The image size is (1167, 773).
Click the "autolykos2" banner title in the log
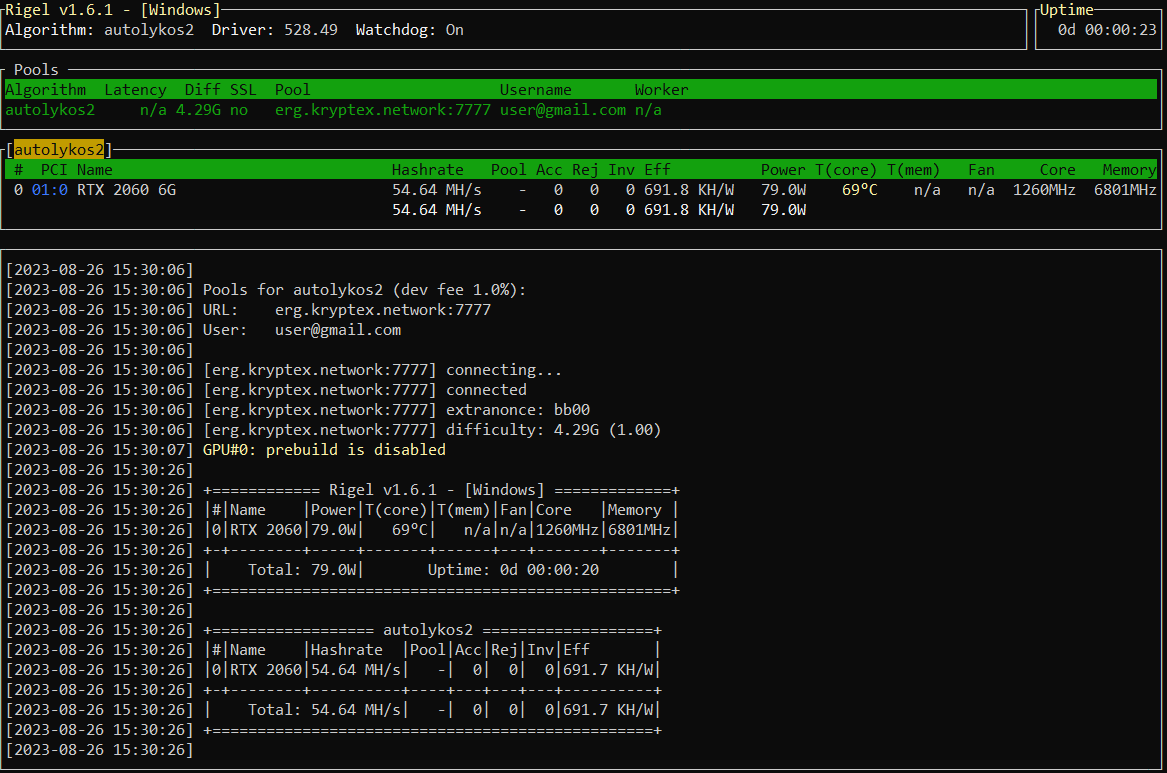[x=428, y=630]
